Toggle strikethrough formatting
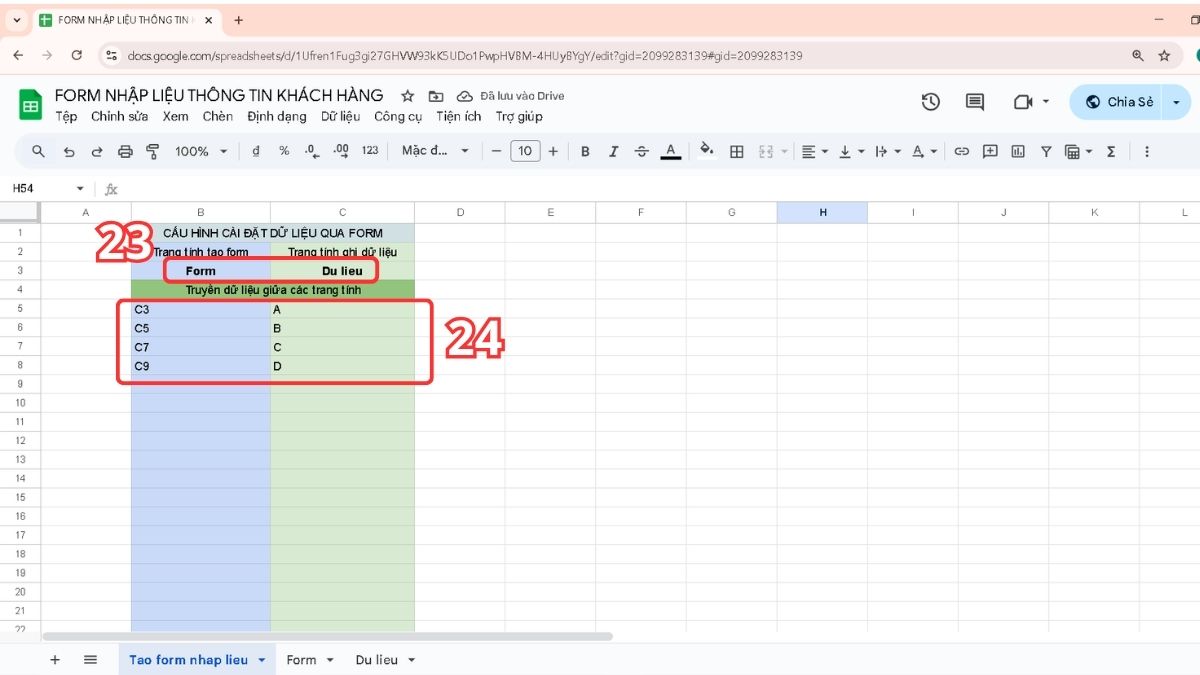 (x=642, y=151)
